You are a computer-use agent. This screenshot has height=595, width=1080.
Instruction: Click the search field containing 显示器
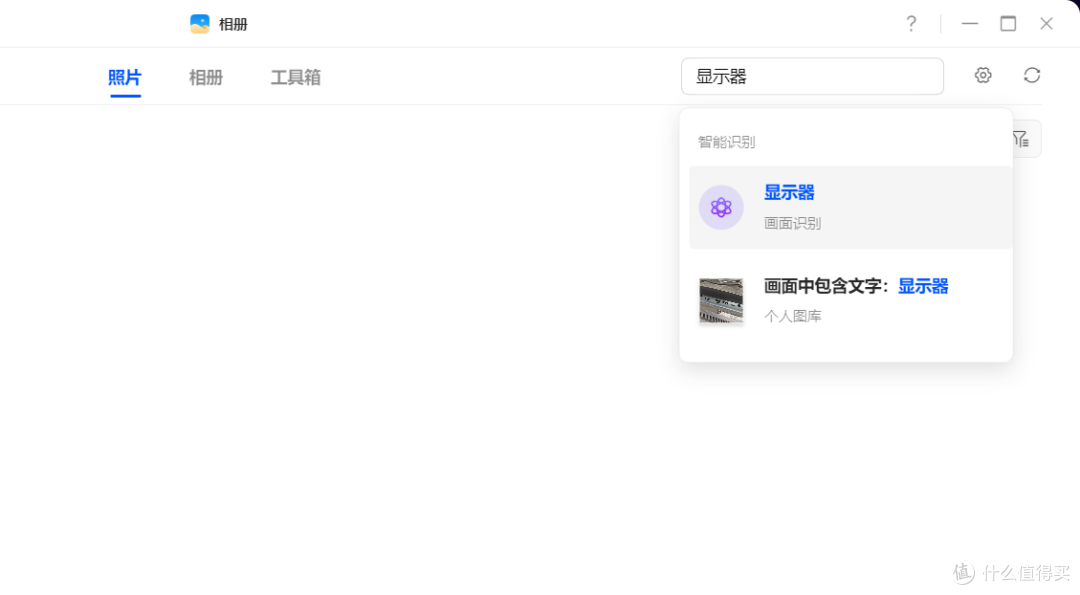point(812,76)
